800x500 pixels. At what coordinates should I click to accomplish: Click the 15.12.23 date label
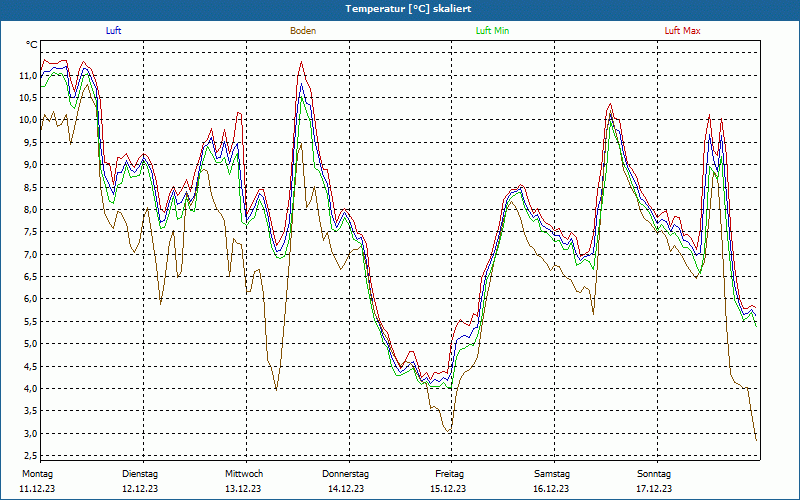[448, 489]
